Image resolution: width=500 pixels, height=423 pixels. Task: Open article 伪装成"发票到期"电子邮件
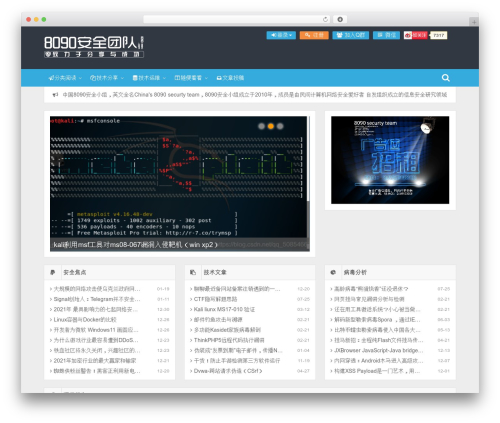coord(238,350)
